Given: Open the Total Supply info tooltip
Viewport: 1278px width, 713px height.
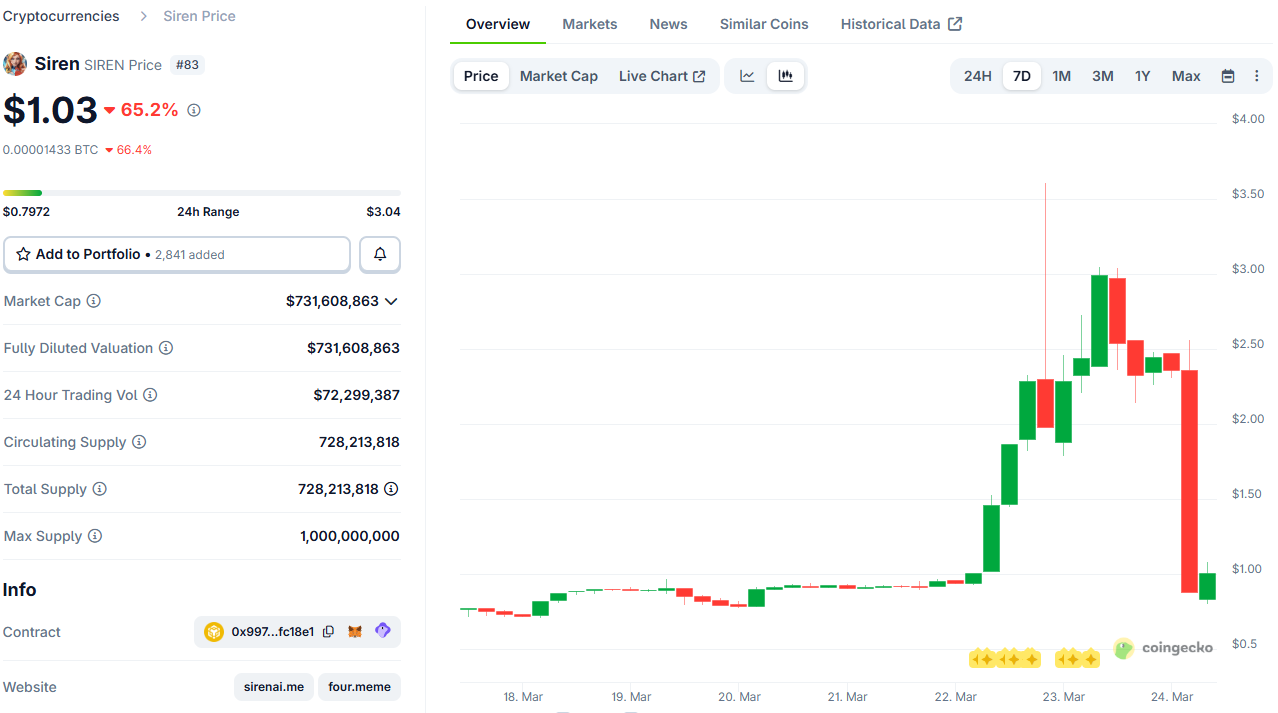Looking at the screenshot, I should click(98, 489).
